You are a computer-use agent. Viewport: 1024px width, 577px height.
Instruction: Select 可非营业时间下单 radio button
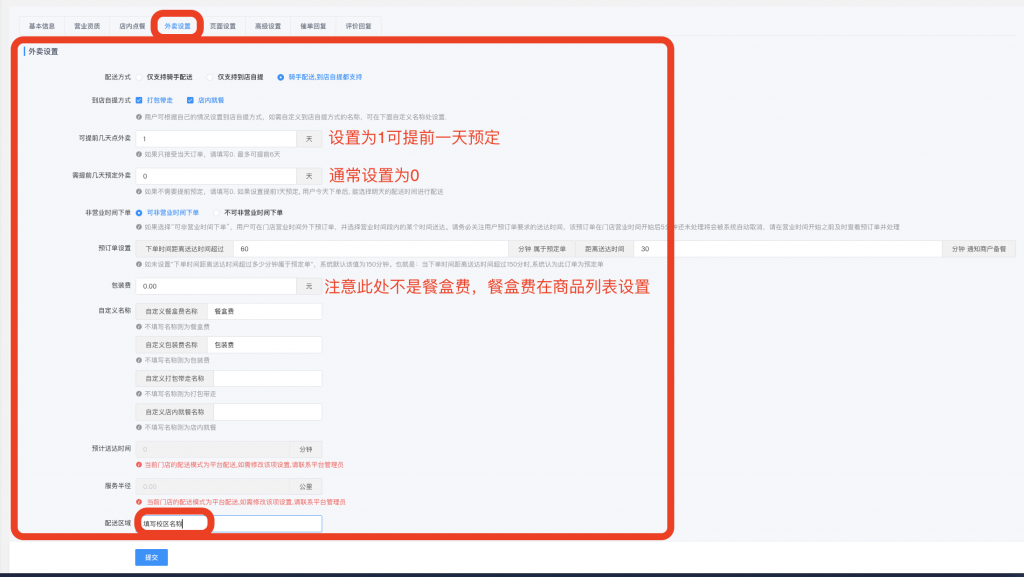click(141, 213)
